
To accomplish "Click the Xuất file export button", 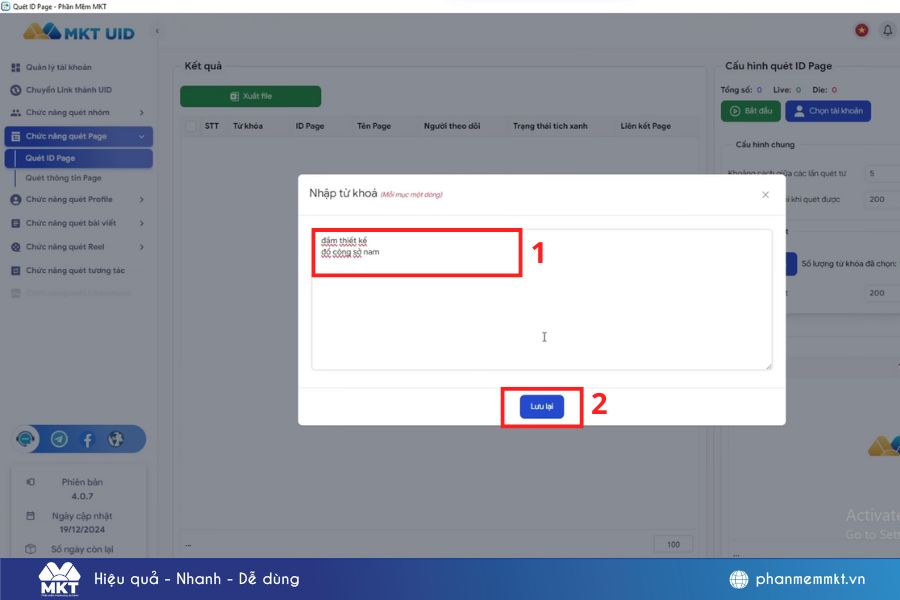I will [x=251, y=96].
